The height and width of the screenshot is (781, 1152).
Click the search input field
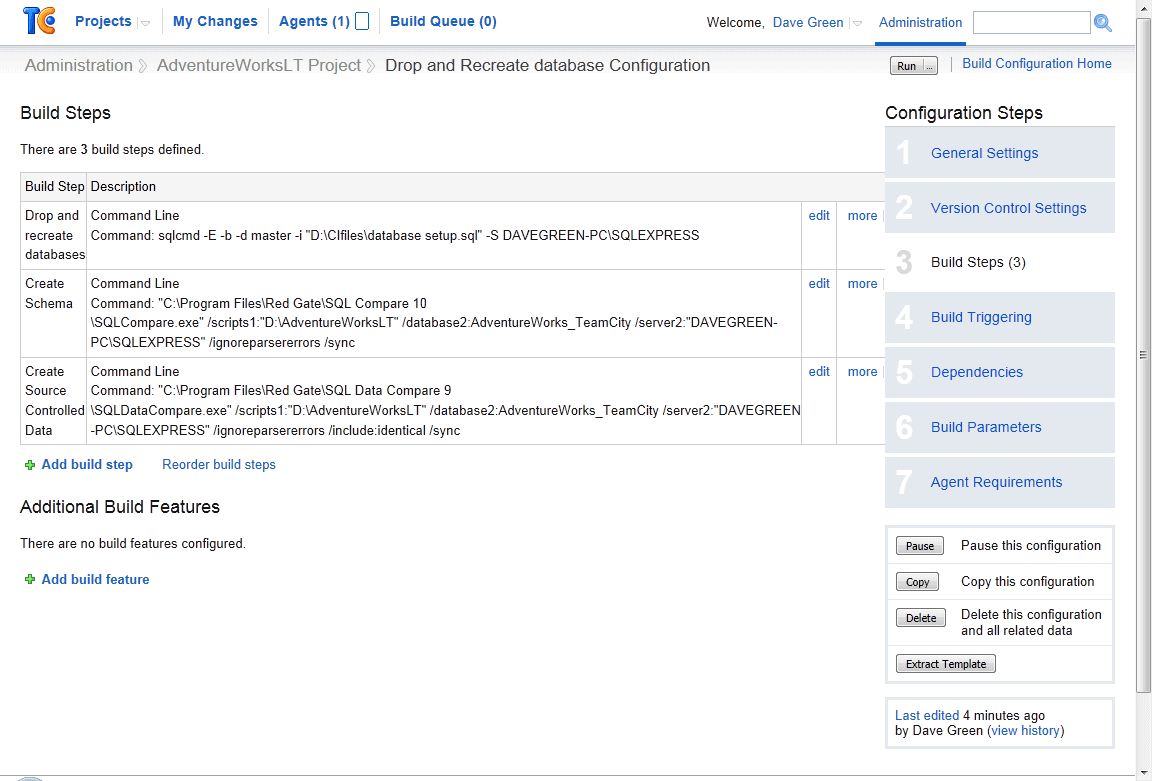click(1032, 23)
